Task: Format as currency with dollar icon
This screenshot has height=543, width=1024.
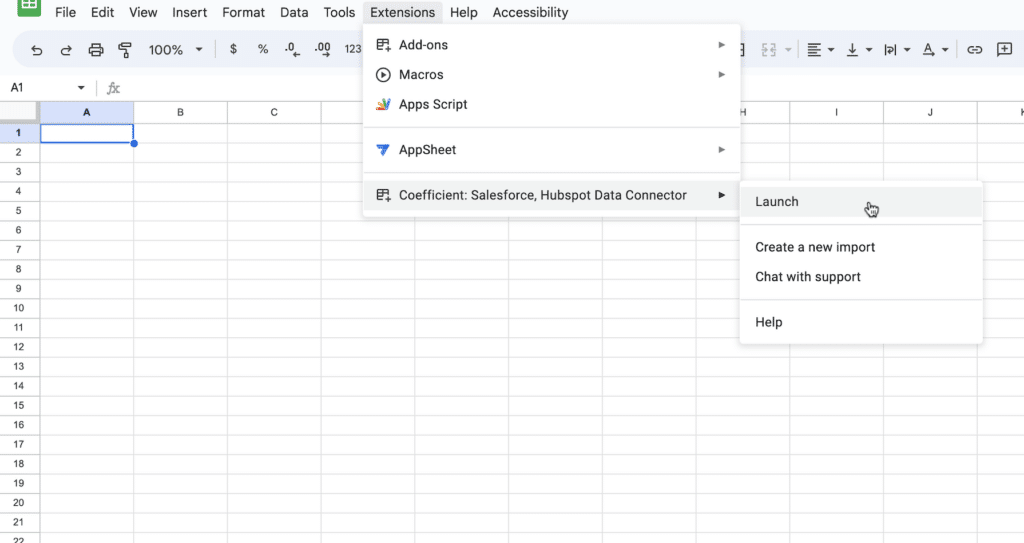Action: pyautogui.click(x=233, y=49)
